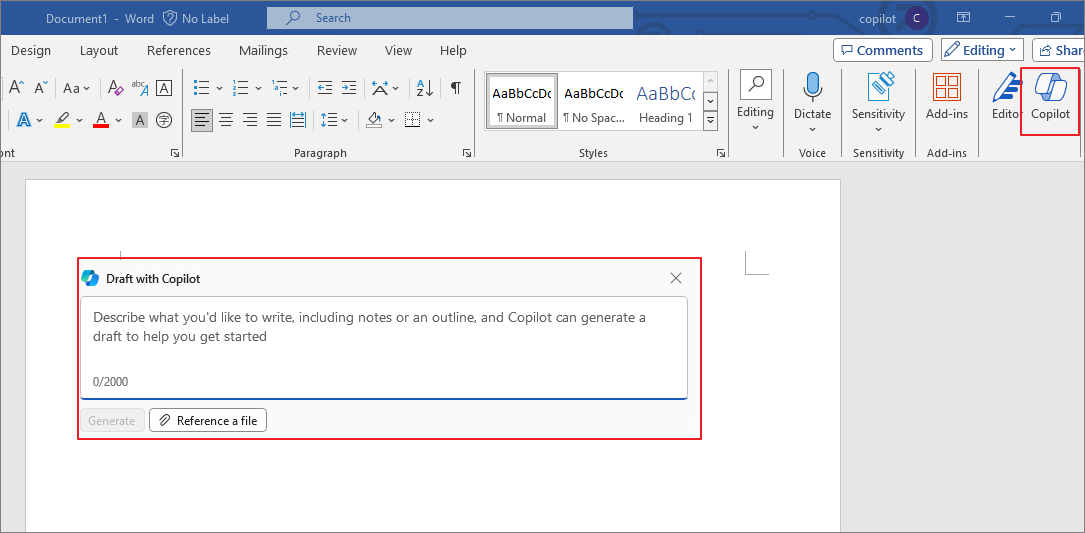Open Editing find magnifier group
The image size is (1085, 533).
[755, 102]
